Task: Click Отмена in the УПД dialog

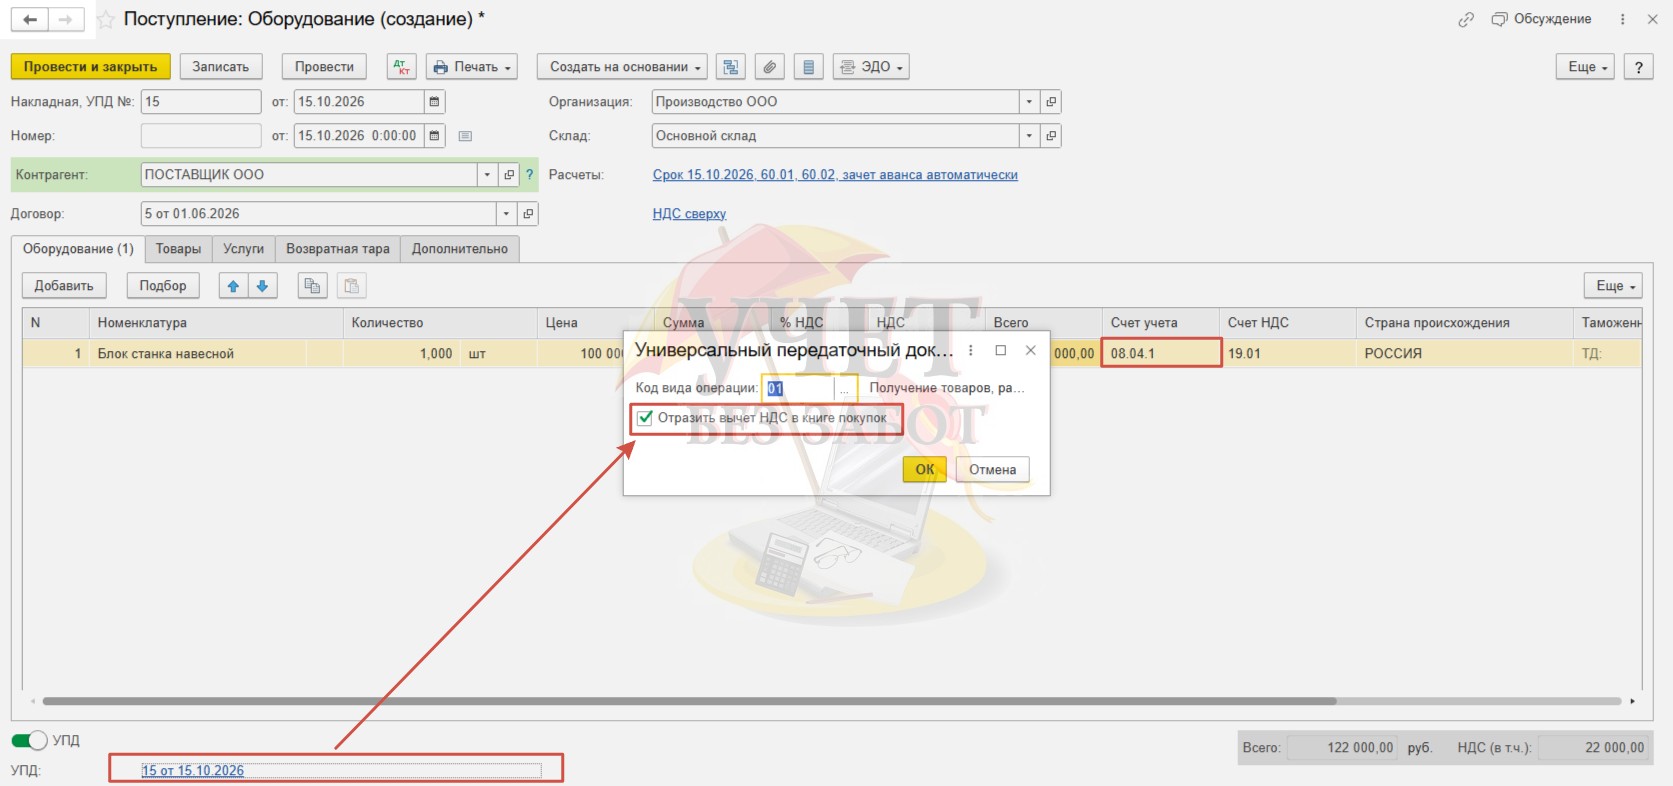Action: 992,469
